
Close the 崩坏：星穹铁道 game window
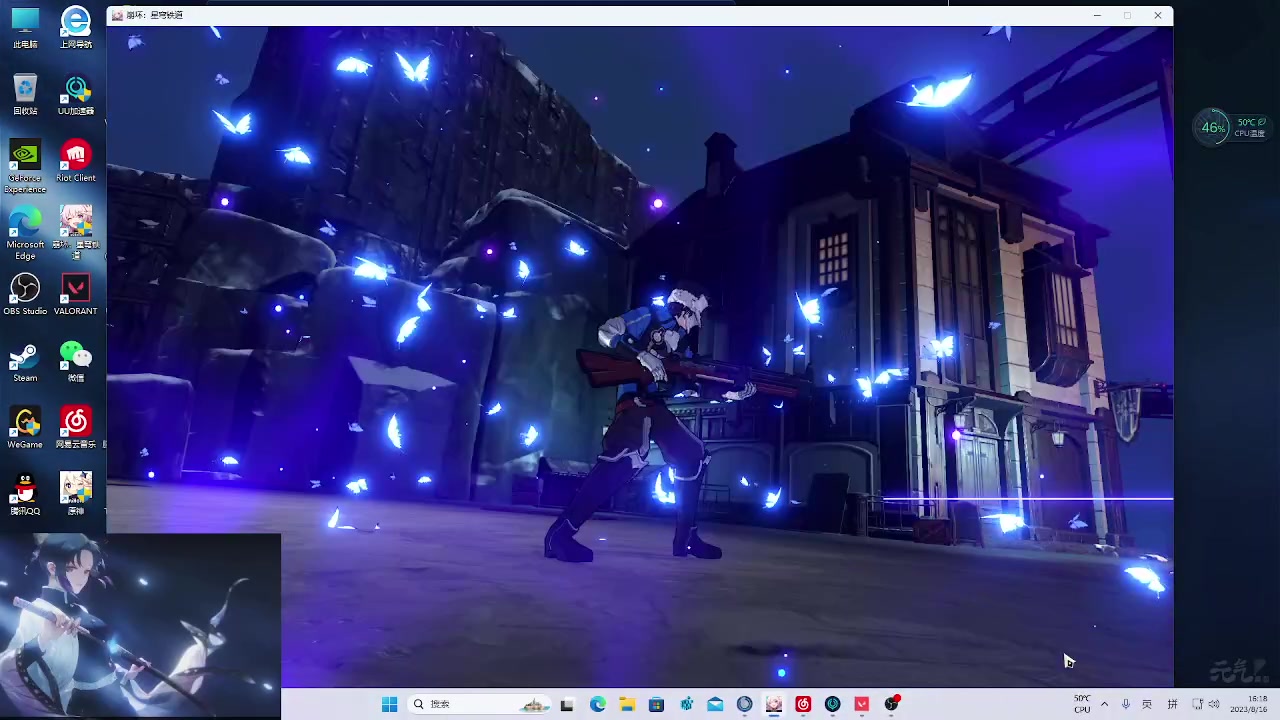tap(1158, 15)
